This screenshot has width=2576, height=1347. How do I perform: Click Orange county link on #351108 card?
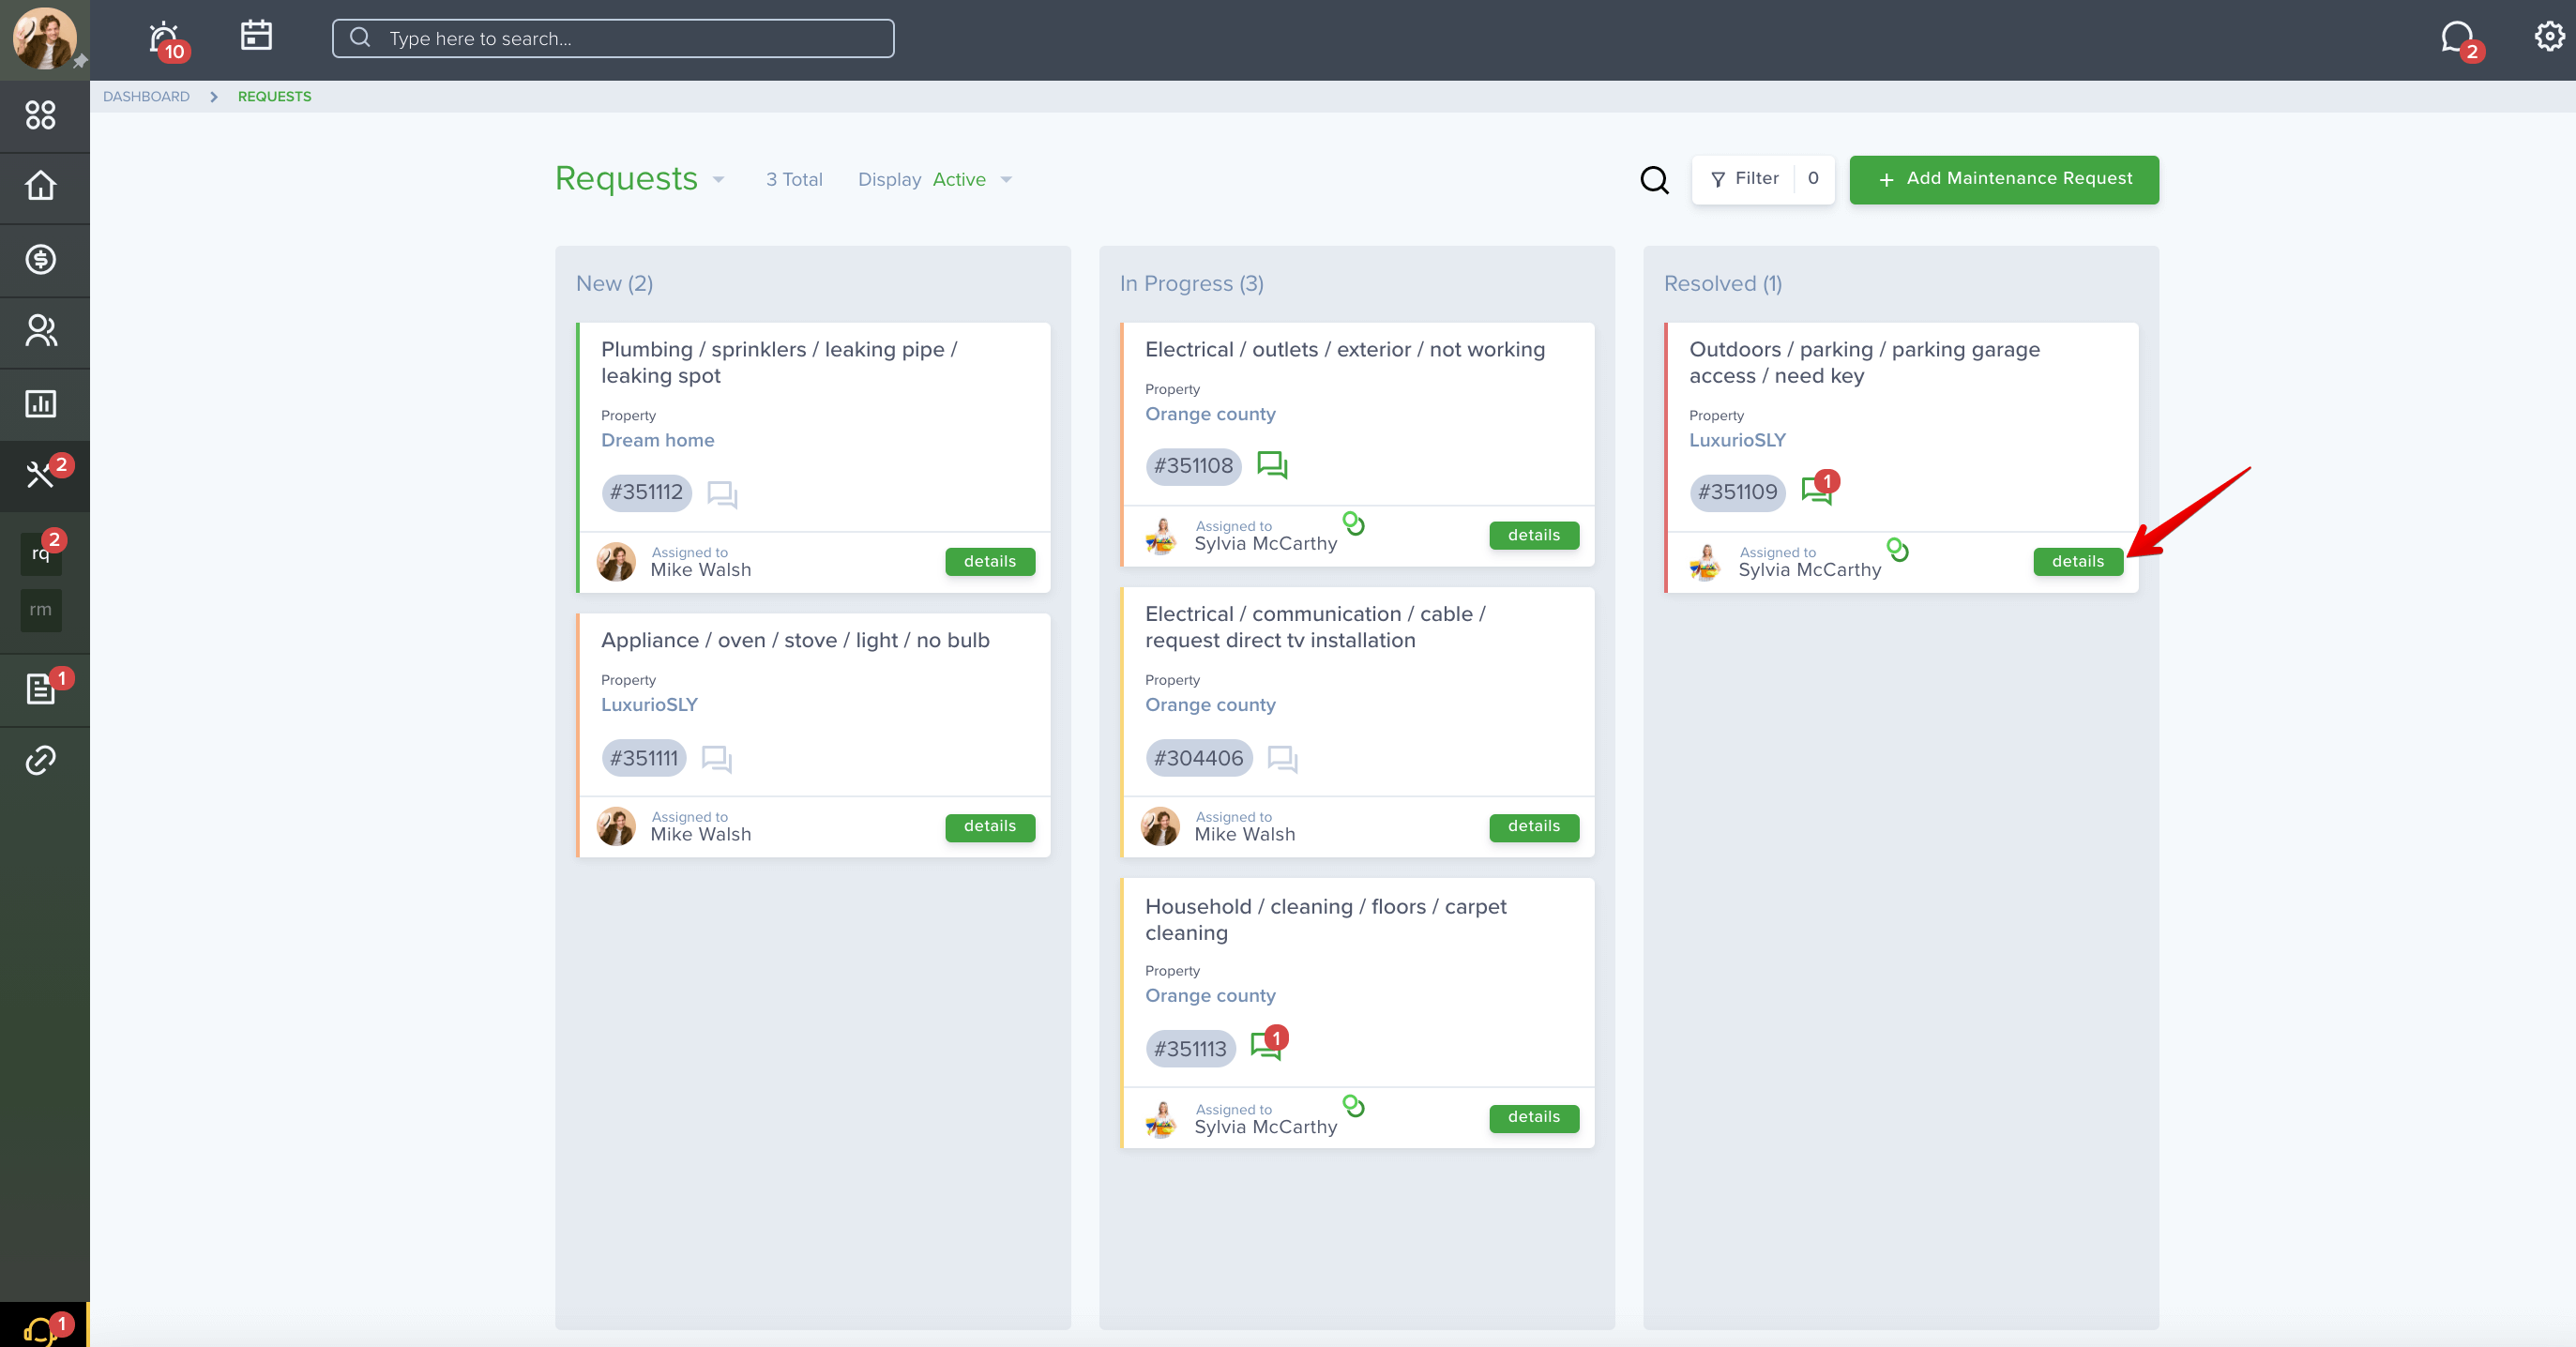(1210, 414)
